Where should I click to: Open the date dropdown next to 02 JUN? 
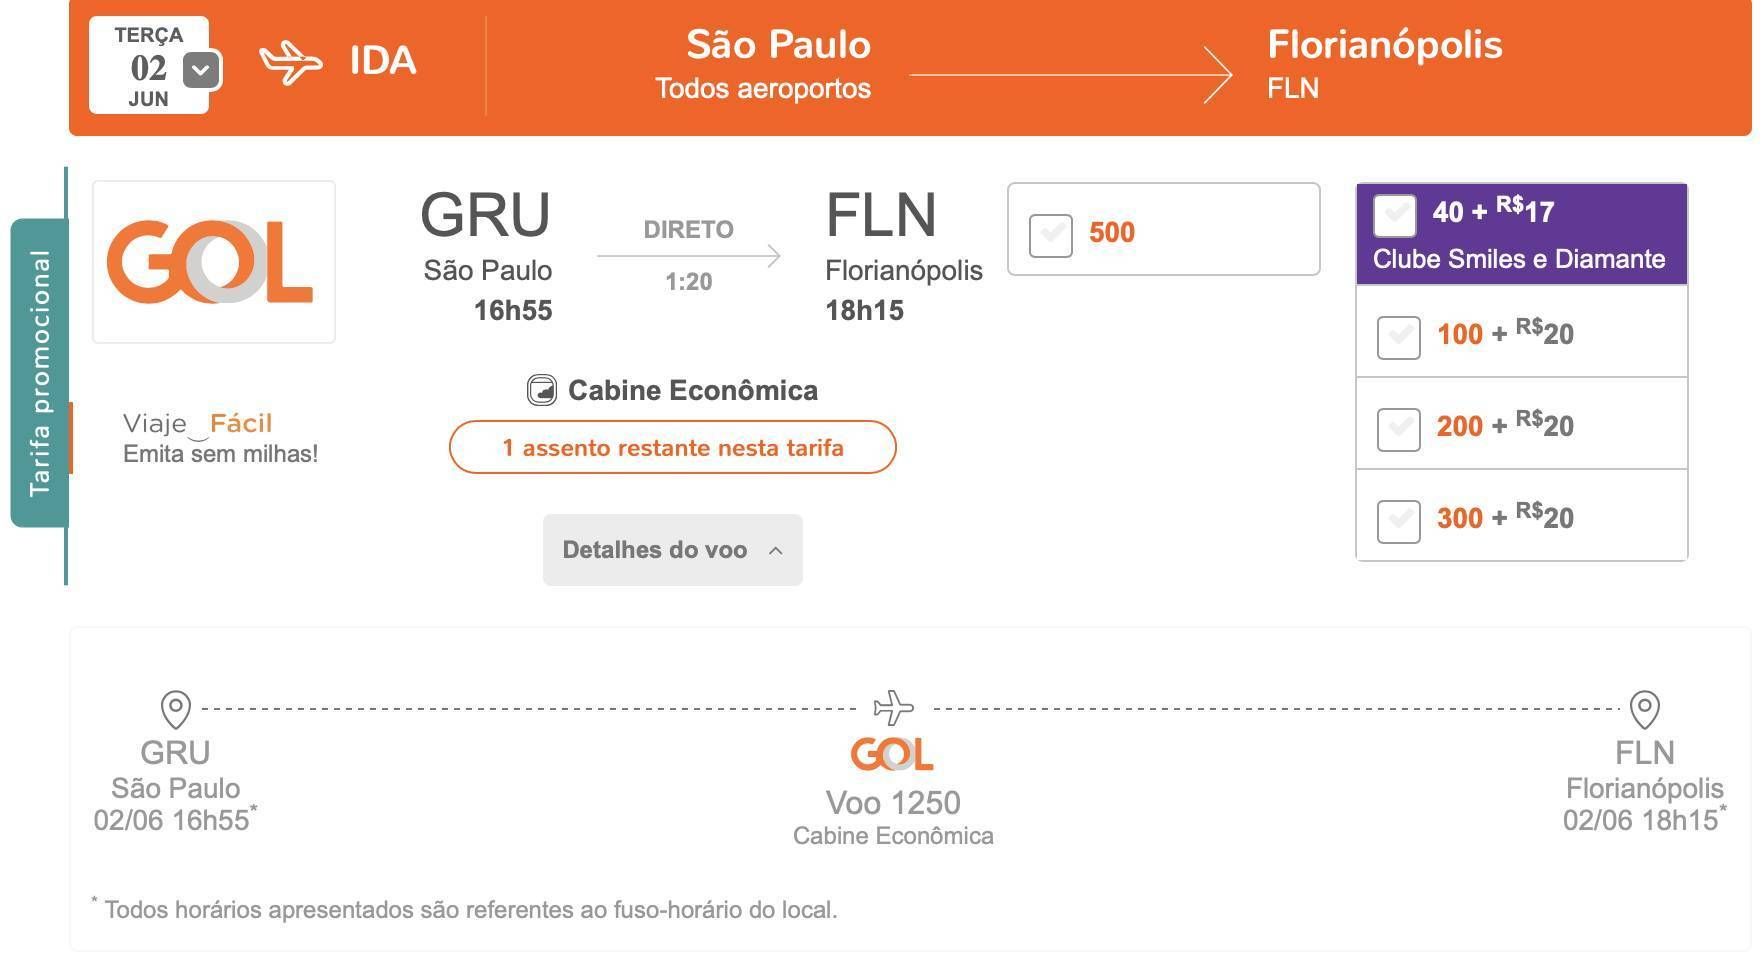pyautogui.click(x=201, y=70)
